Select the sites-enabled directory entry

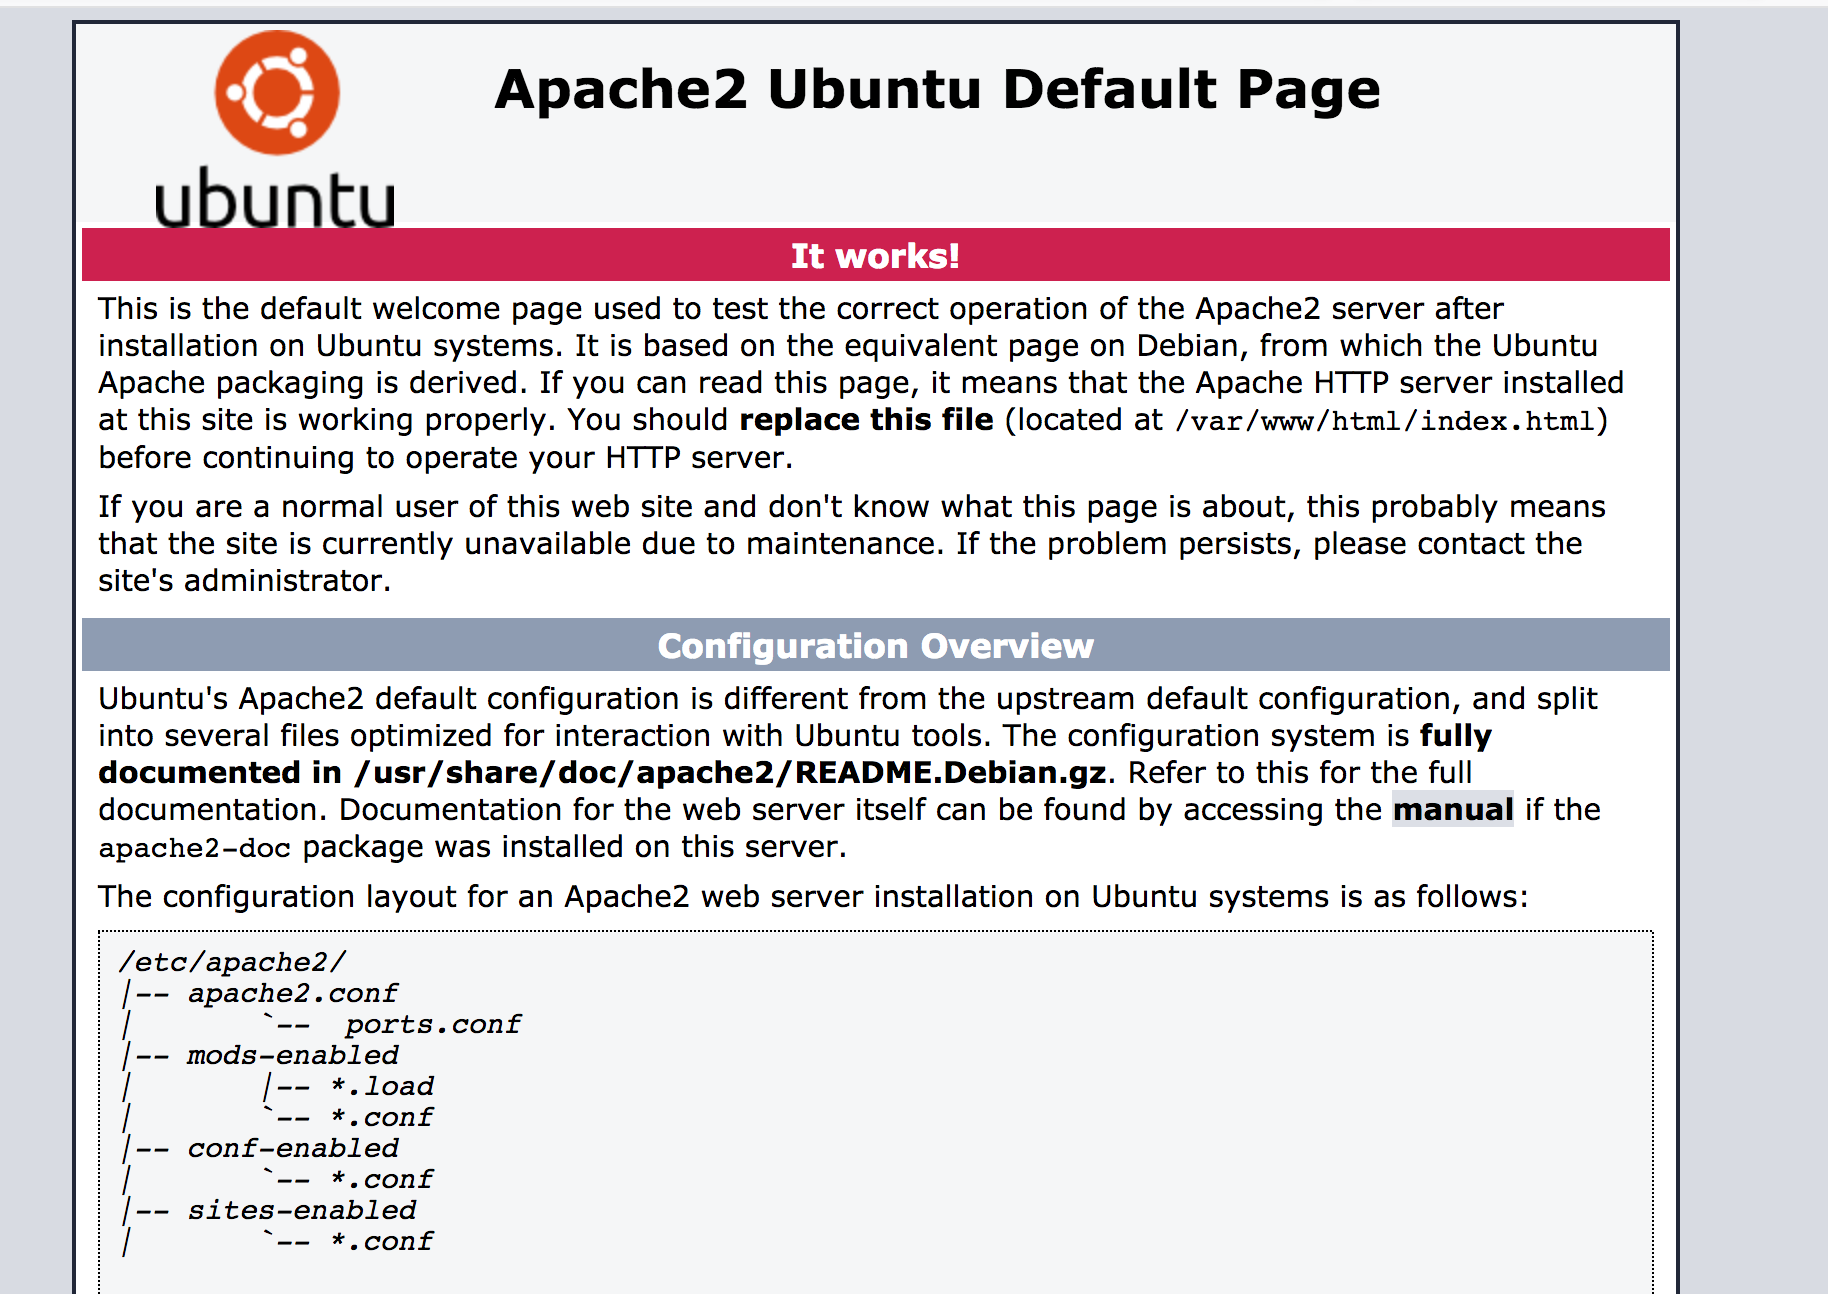301,1210
